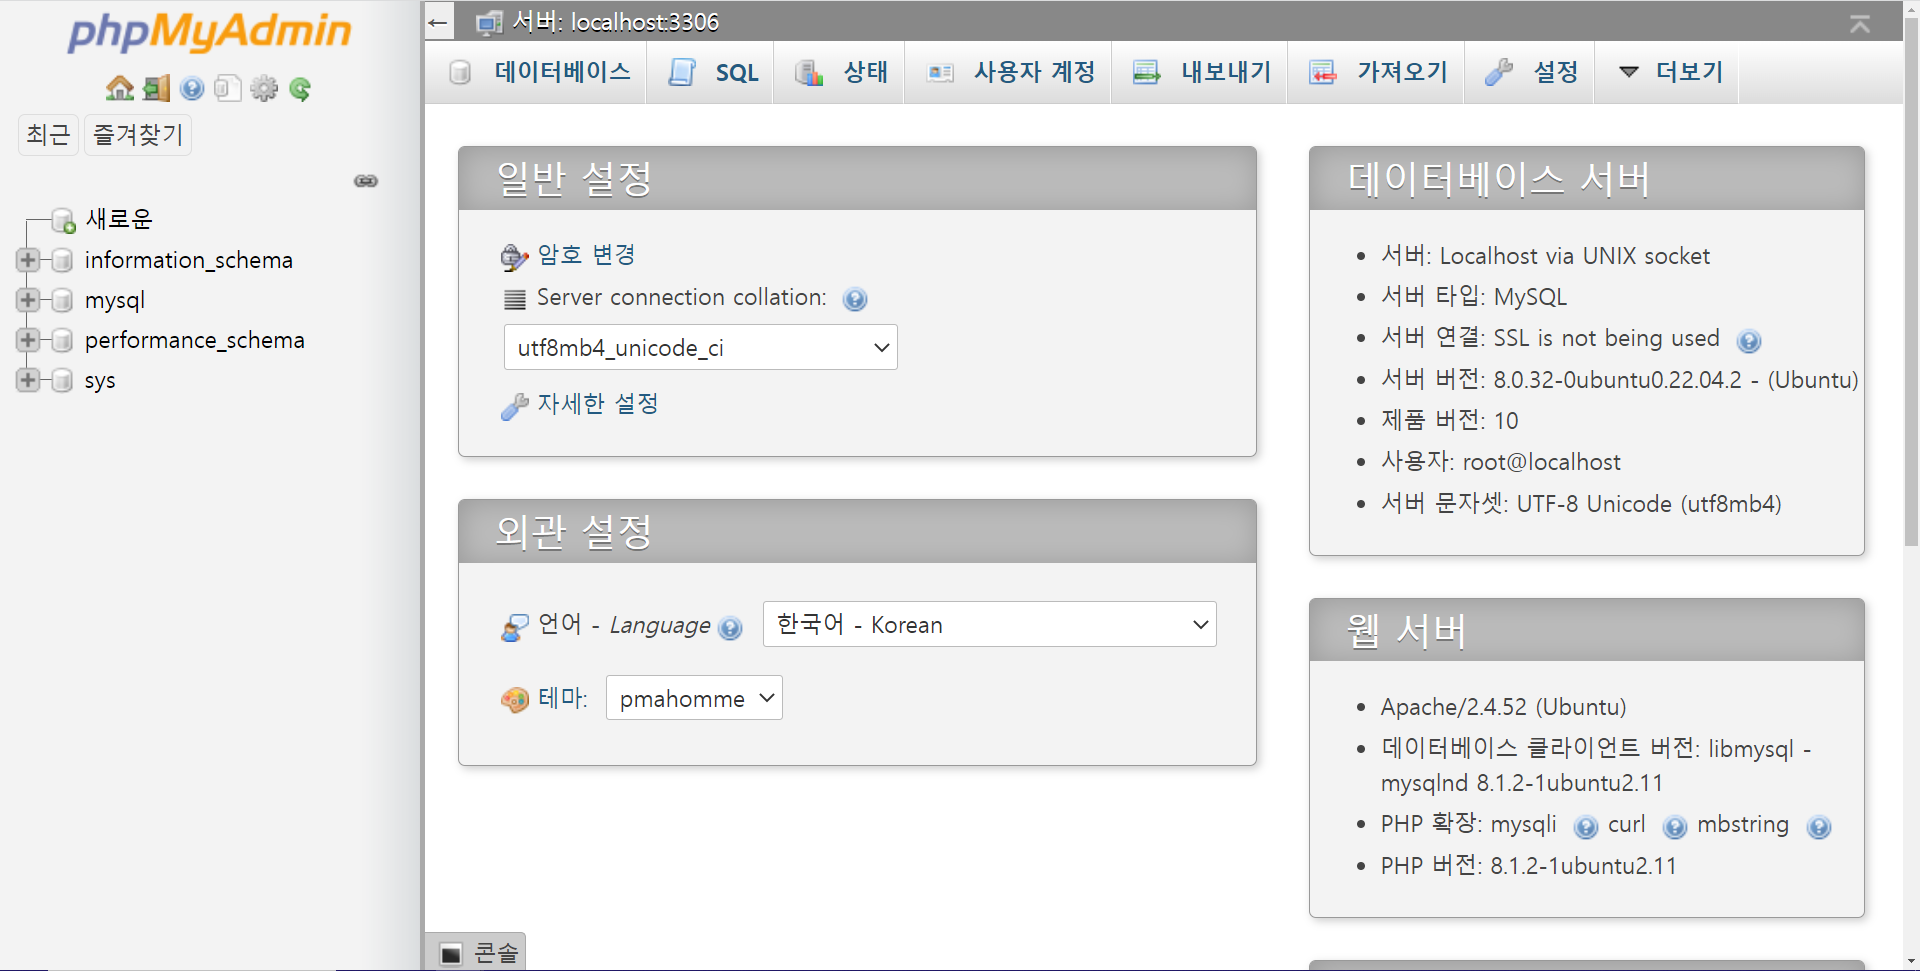Click help icon after curl extension
Image resolution: width=1920 pixels, height=971 pixels.
pyautogui.click(x=1675, y=827)
